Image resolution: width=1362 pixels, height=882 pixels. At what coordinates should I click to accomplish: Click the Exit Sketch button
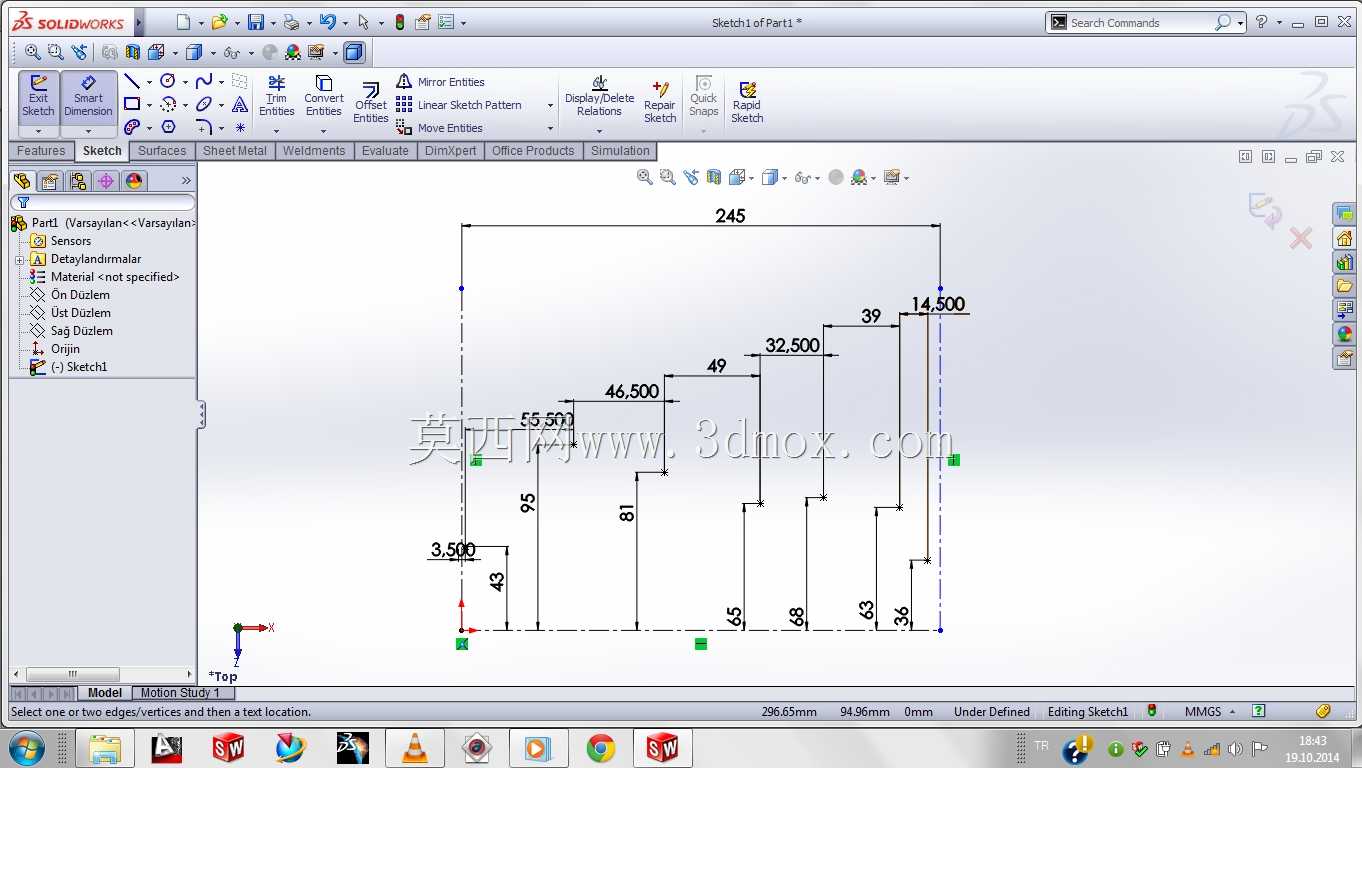(38, 97)
